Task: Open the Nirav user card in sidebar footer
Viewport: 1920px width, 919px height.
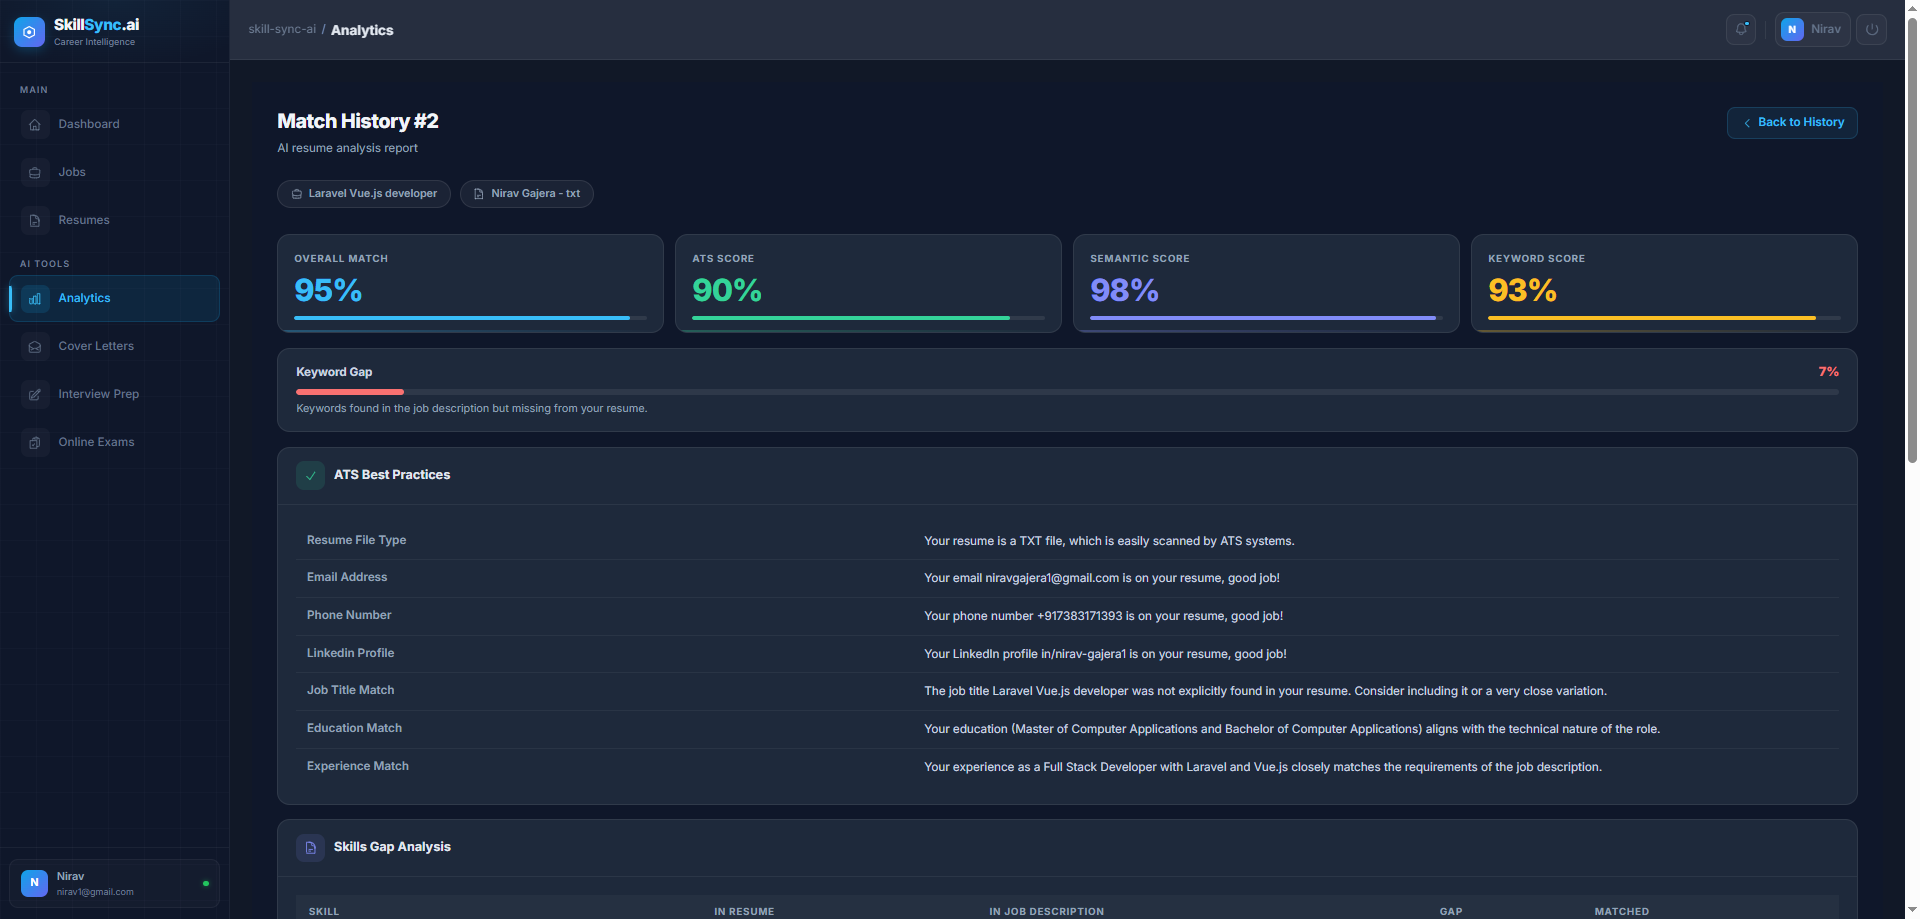Action: pyautogui.click(x=114, y=884)
